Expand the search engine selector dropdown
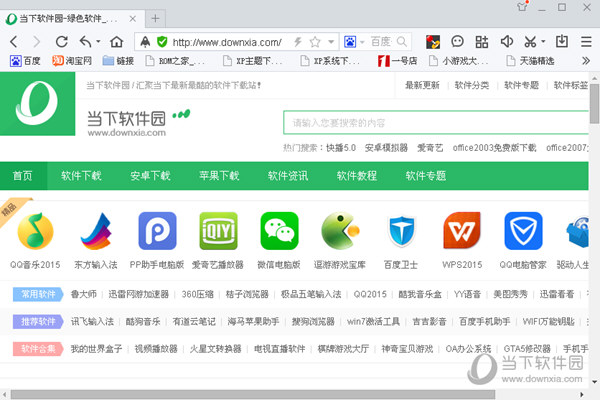 point(362,41)
